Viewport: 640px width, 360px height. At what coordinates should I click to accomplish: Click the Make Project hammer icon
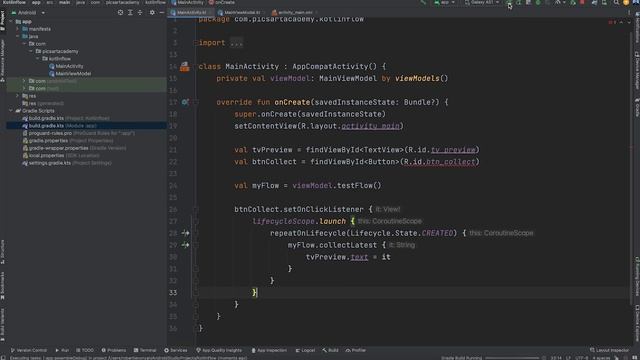(x=422, y=2)
